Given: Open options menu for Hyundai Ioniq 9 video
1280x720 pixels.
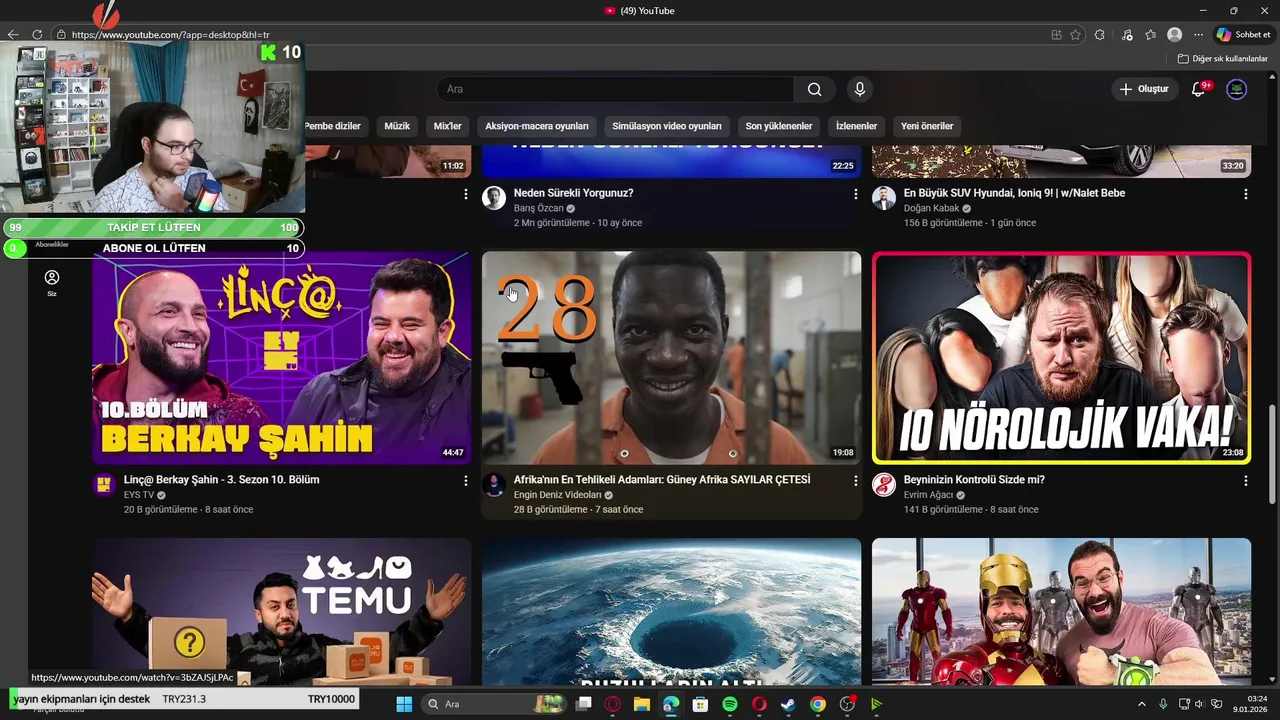Looking at the screenshot, I should [x=1245, y=194].
